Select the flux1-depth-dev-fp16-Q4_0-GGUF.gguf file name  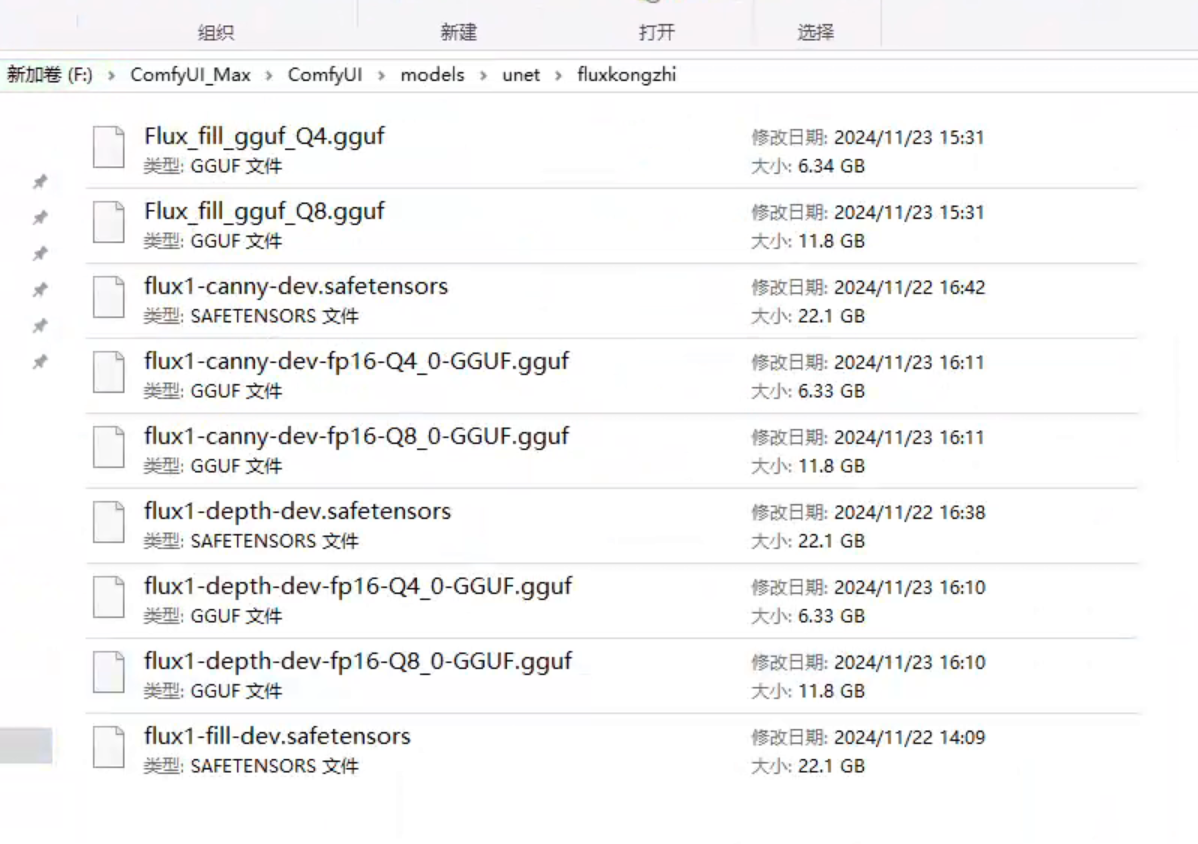pos(357,586)
